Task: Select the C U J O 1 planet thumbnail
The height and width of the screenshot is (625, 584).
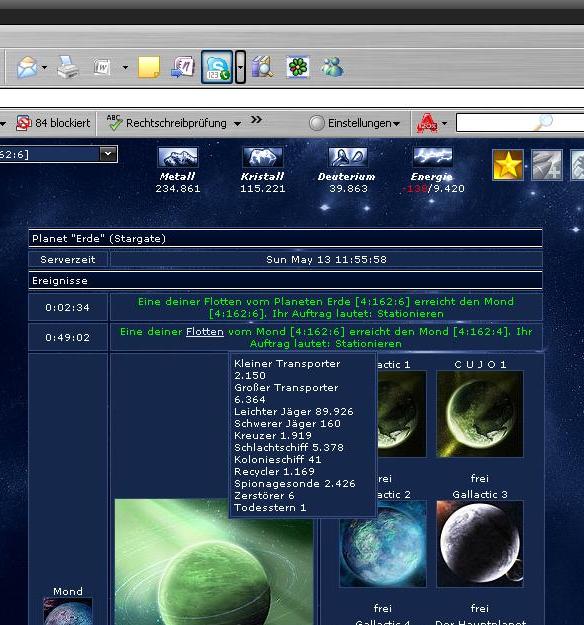Action: coord(480,414)
